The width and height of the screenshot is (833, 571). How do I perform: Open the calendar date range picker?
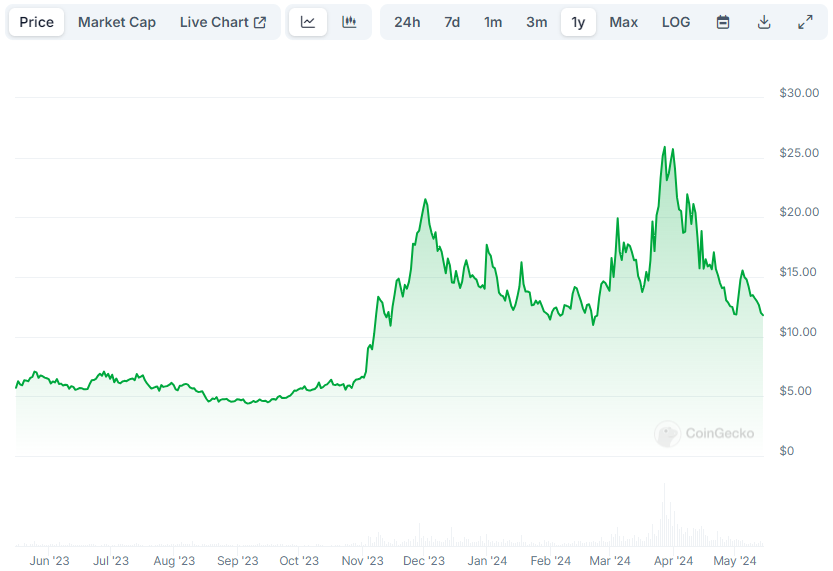pyautogui.click(x=722, y=22)
